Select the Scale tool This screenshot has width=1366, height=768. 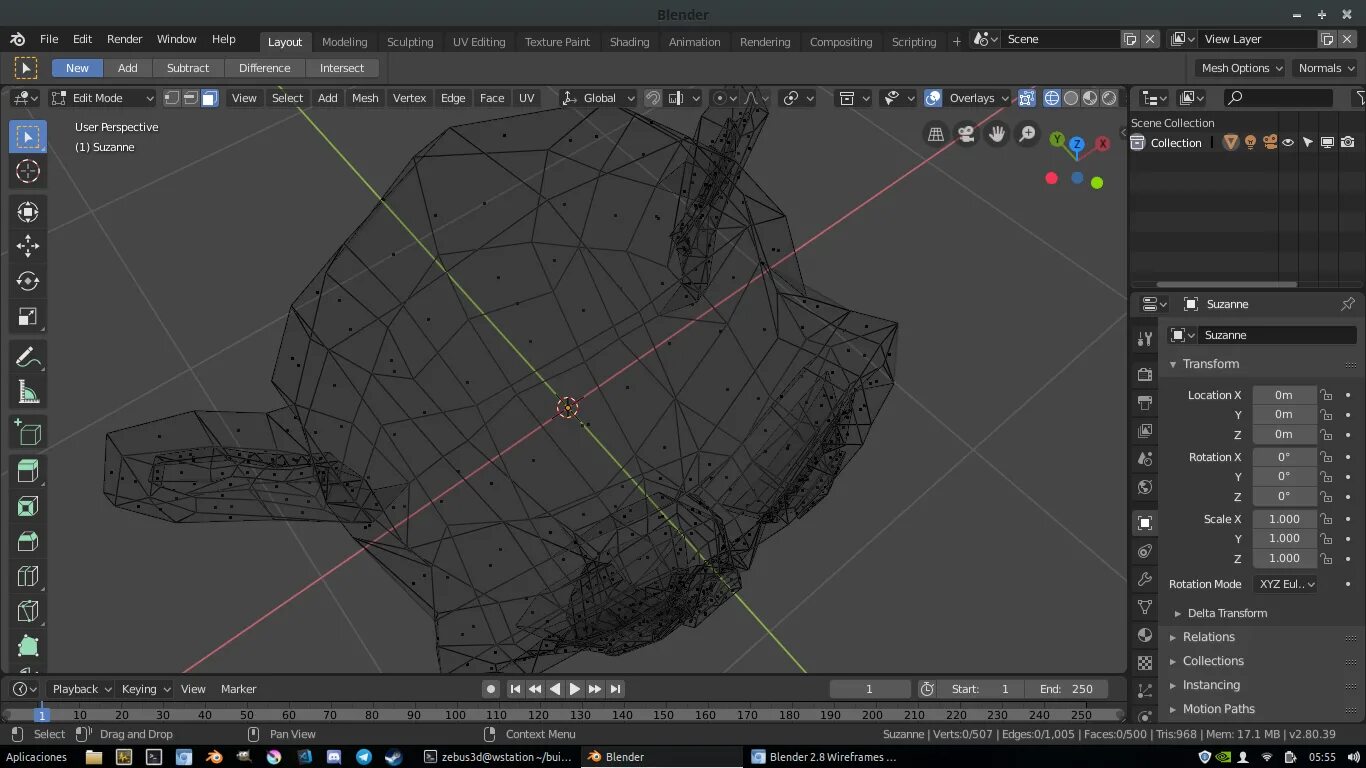(28, 318)
